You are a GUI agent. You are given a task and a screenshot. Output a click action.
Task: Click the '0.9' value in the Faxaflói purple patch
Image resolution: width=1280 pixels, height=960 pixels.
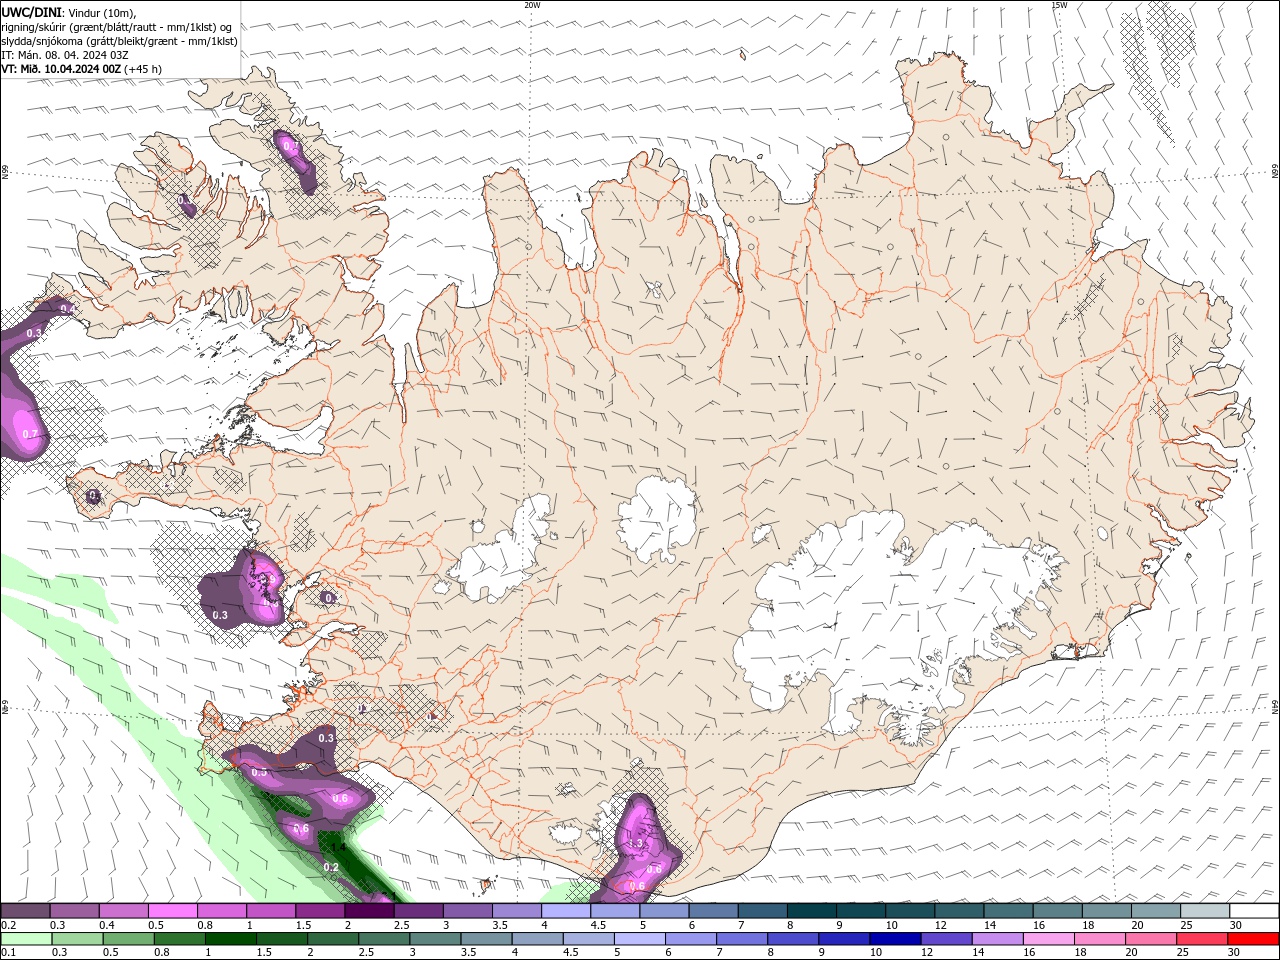click(266, 579)
